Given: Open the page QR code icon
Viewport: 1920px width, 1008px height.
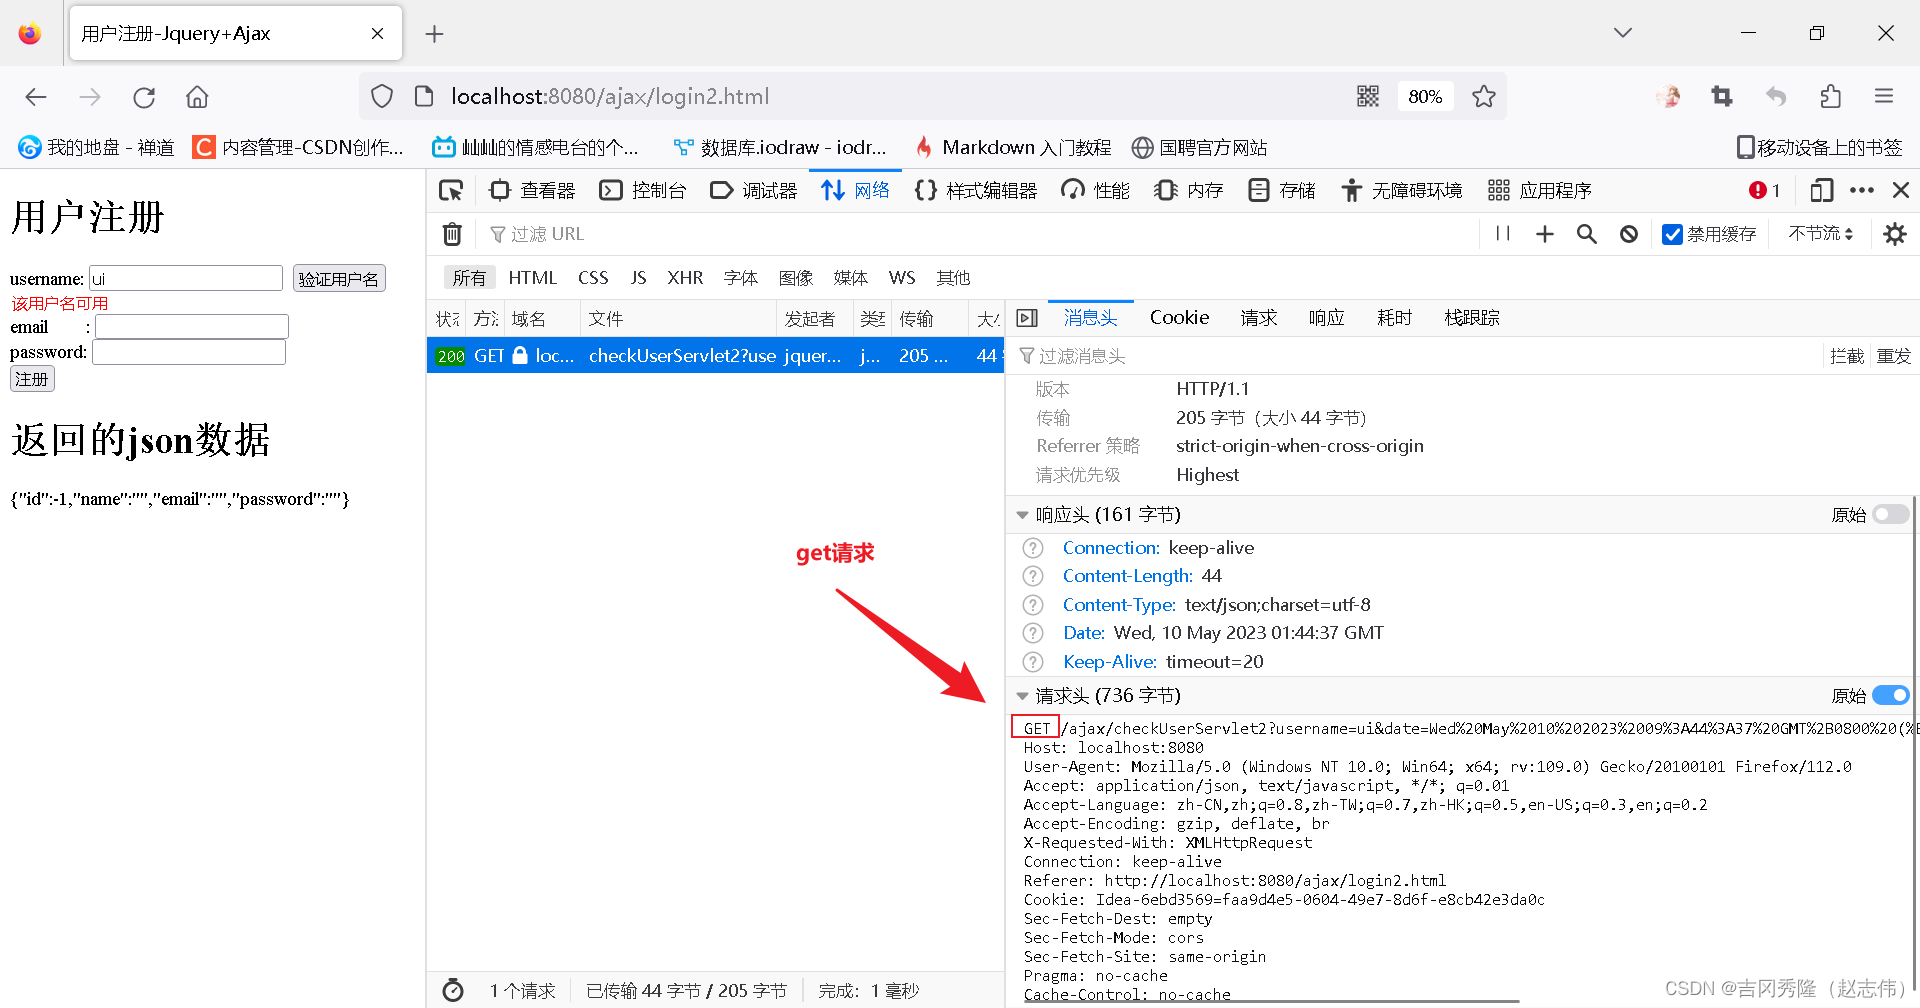Looking at the screenshot, I should pos(1368,96).
